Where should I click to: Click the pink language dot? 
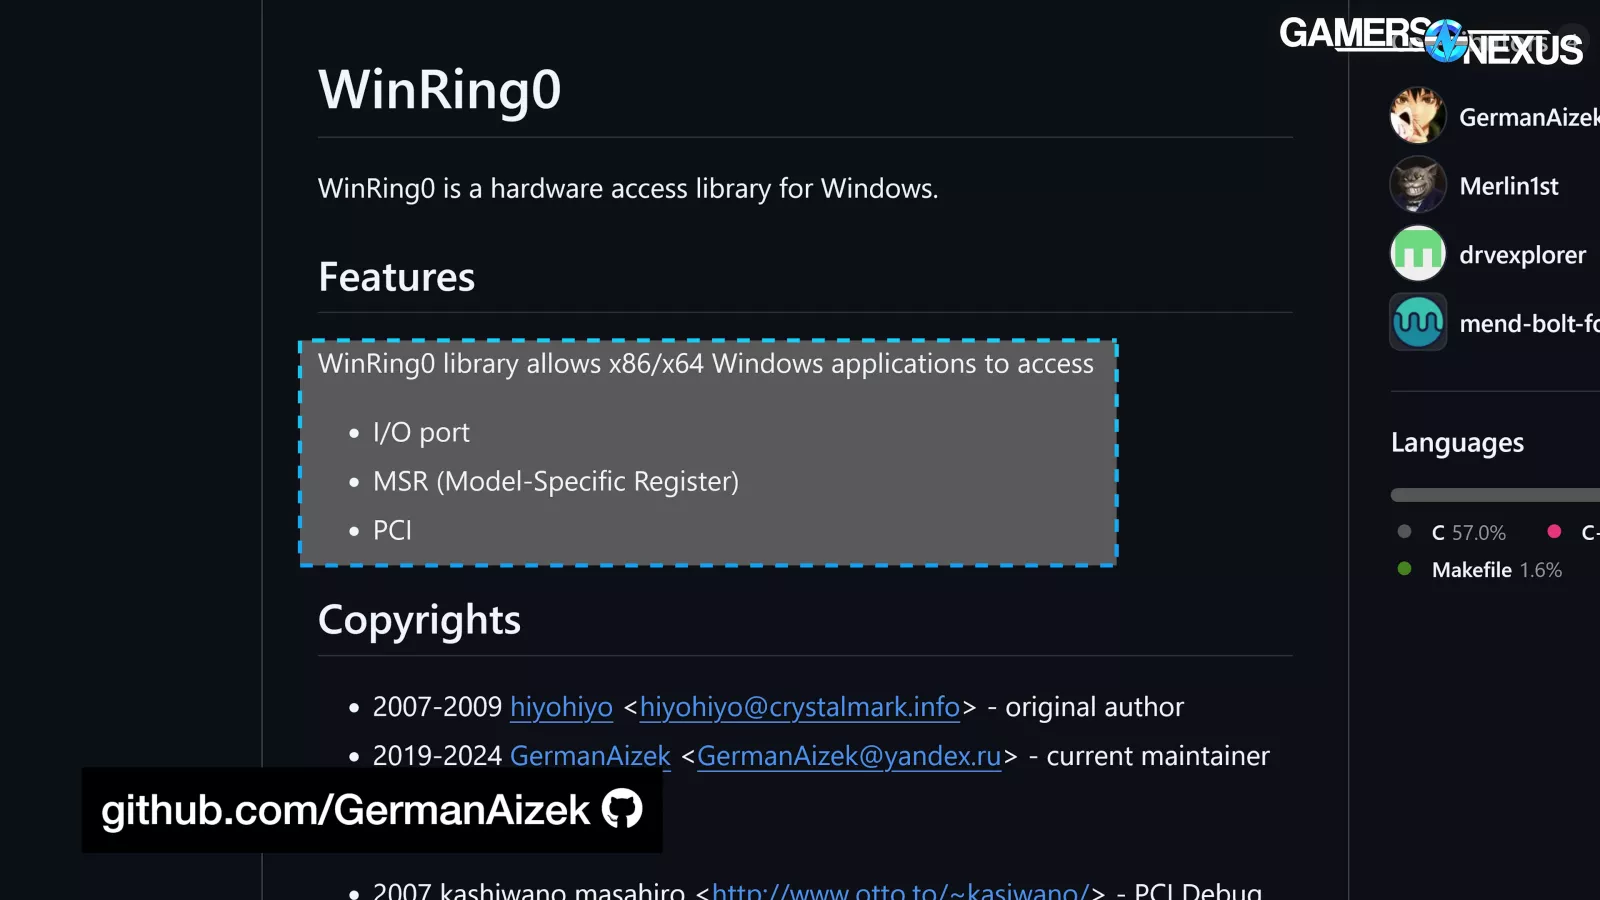pyautogui.click(x=1554, y=532)
